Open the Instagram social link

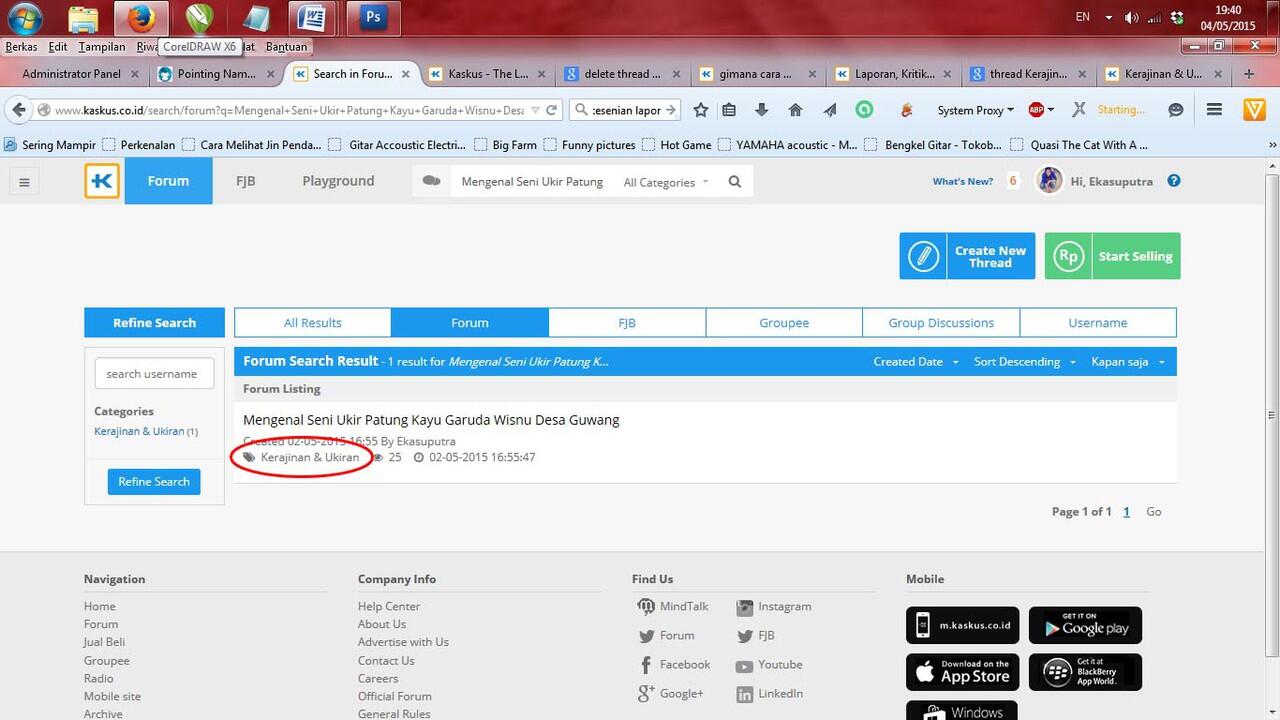coord(774,607)
